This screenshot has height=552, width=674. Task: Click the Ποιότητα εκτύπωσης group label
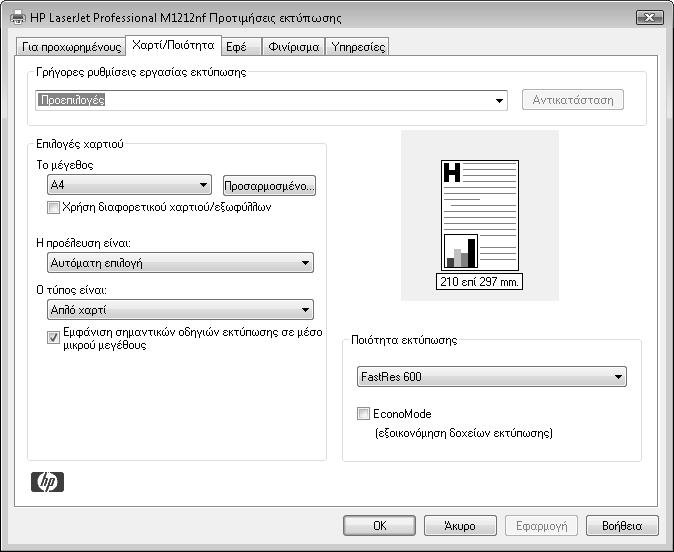tap(404, 340)
